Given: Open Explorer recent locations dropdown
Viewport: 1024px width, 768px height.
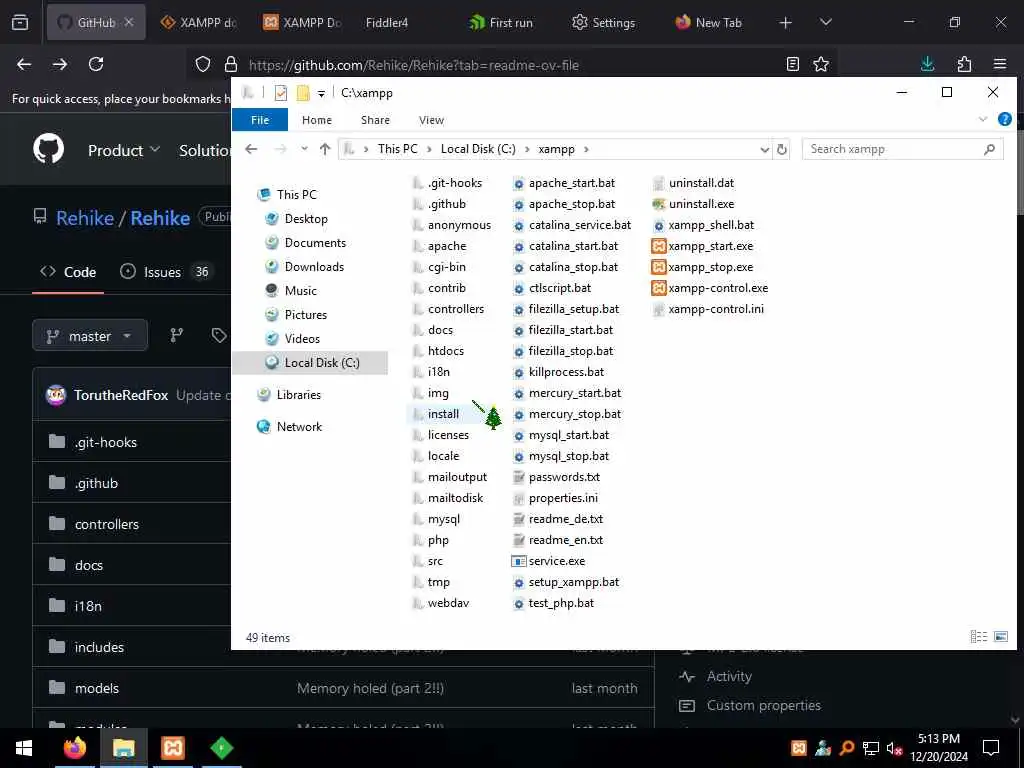Looking at the screenshot, I should click(304, 149).
